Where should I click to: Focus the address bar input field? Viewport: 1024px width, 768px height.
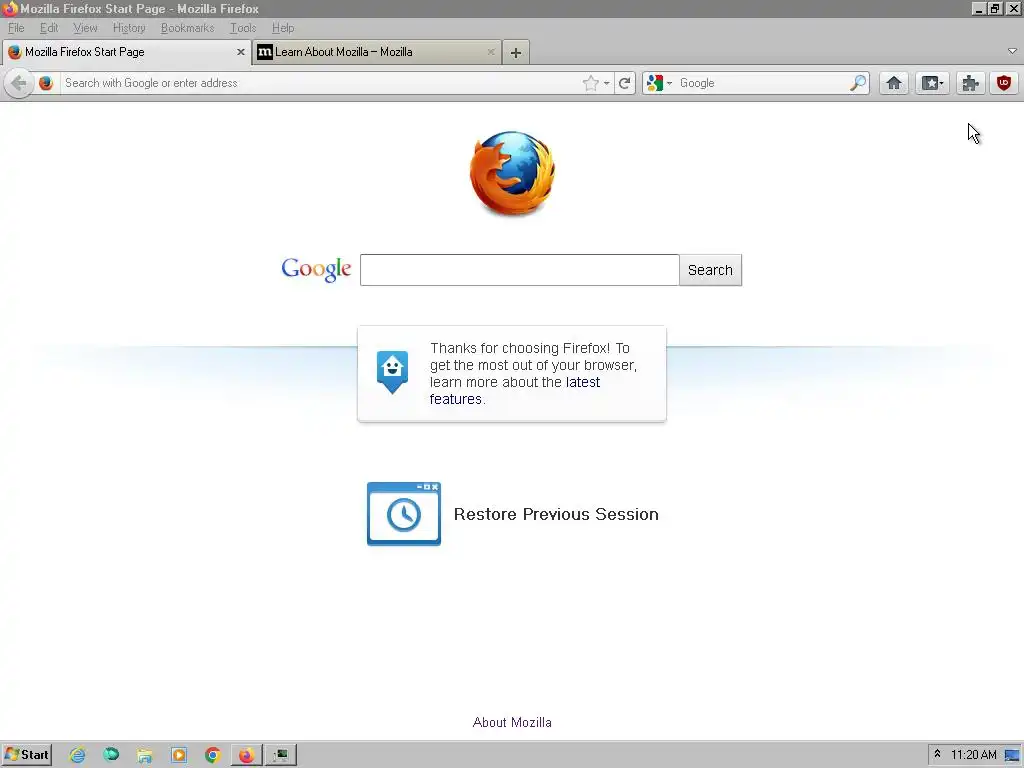tap(320, 83)
